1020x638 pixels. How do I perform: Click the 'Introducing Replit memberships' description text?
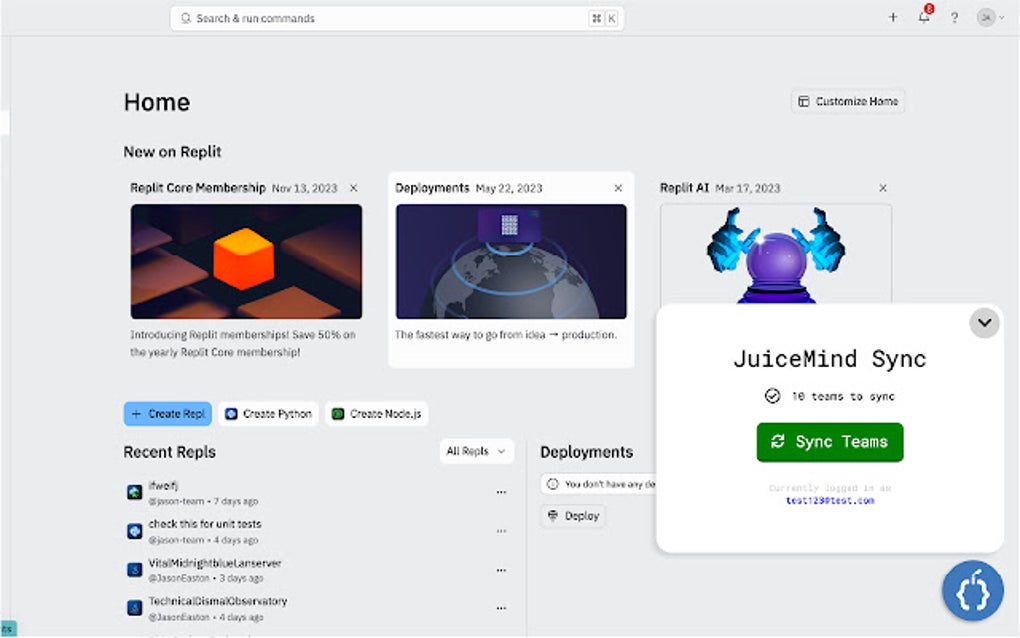[x=243, y=343]
